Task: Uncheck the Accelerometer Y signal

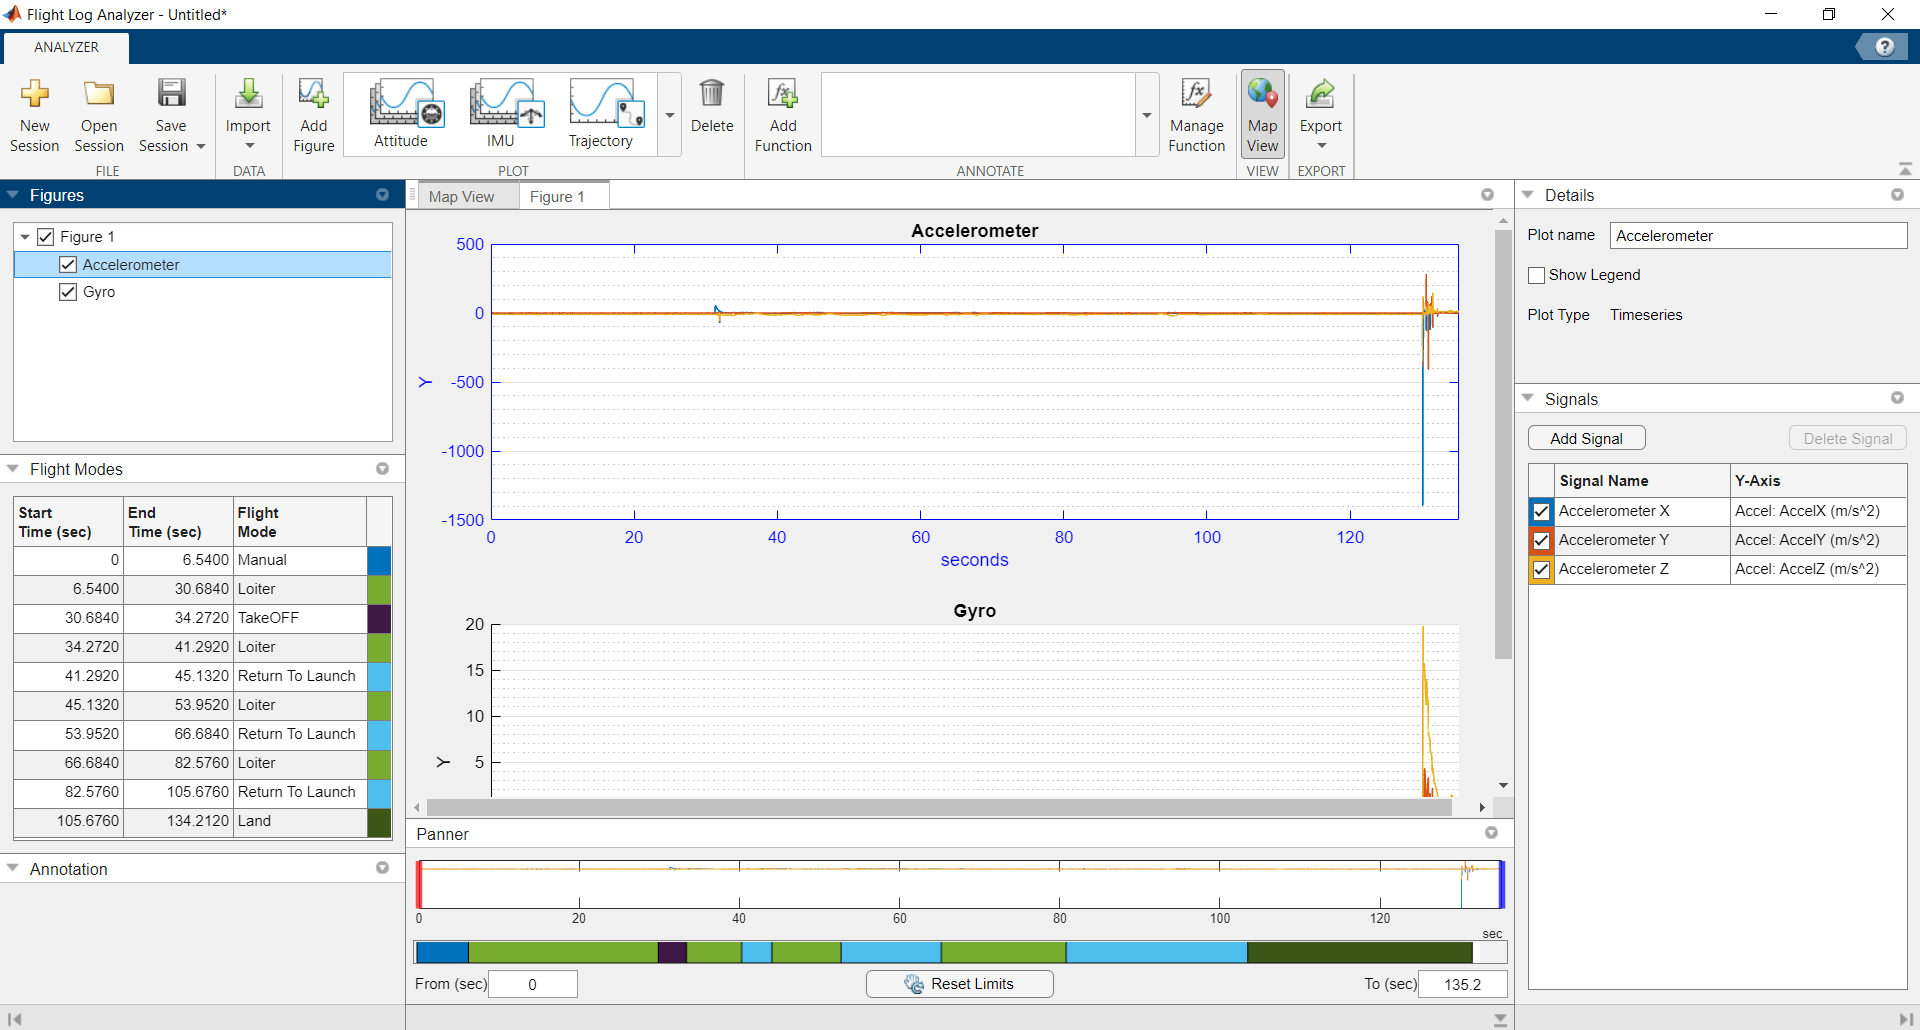Action: click(x=1541, y=540)
